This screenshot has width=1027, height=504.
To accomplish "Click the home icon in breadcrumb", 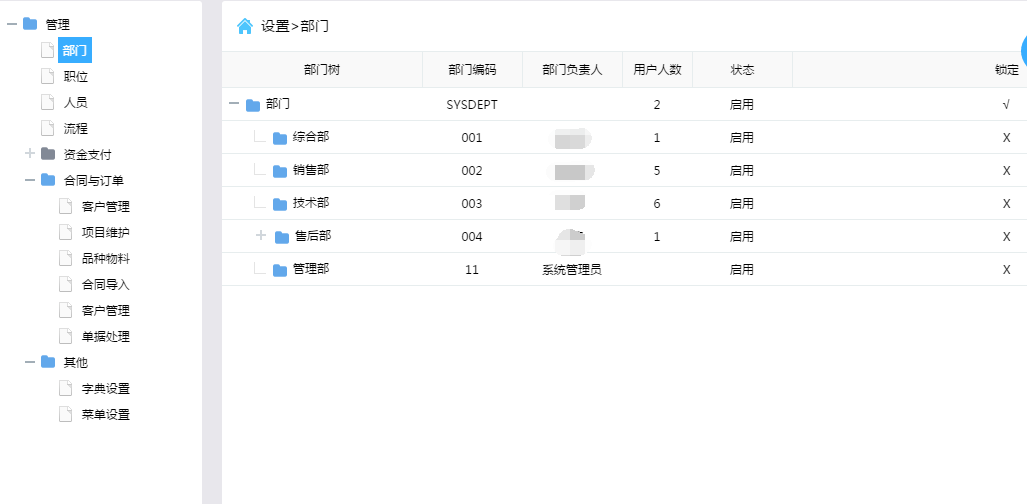I will tap(244, 26).
